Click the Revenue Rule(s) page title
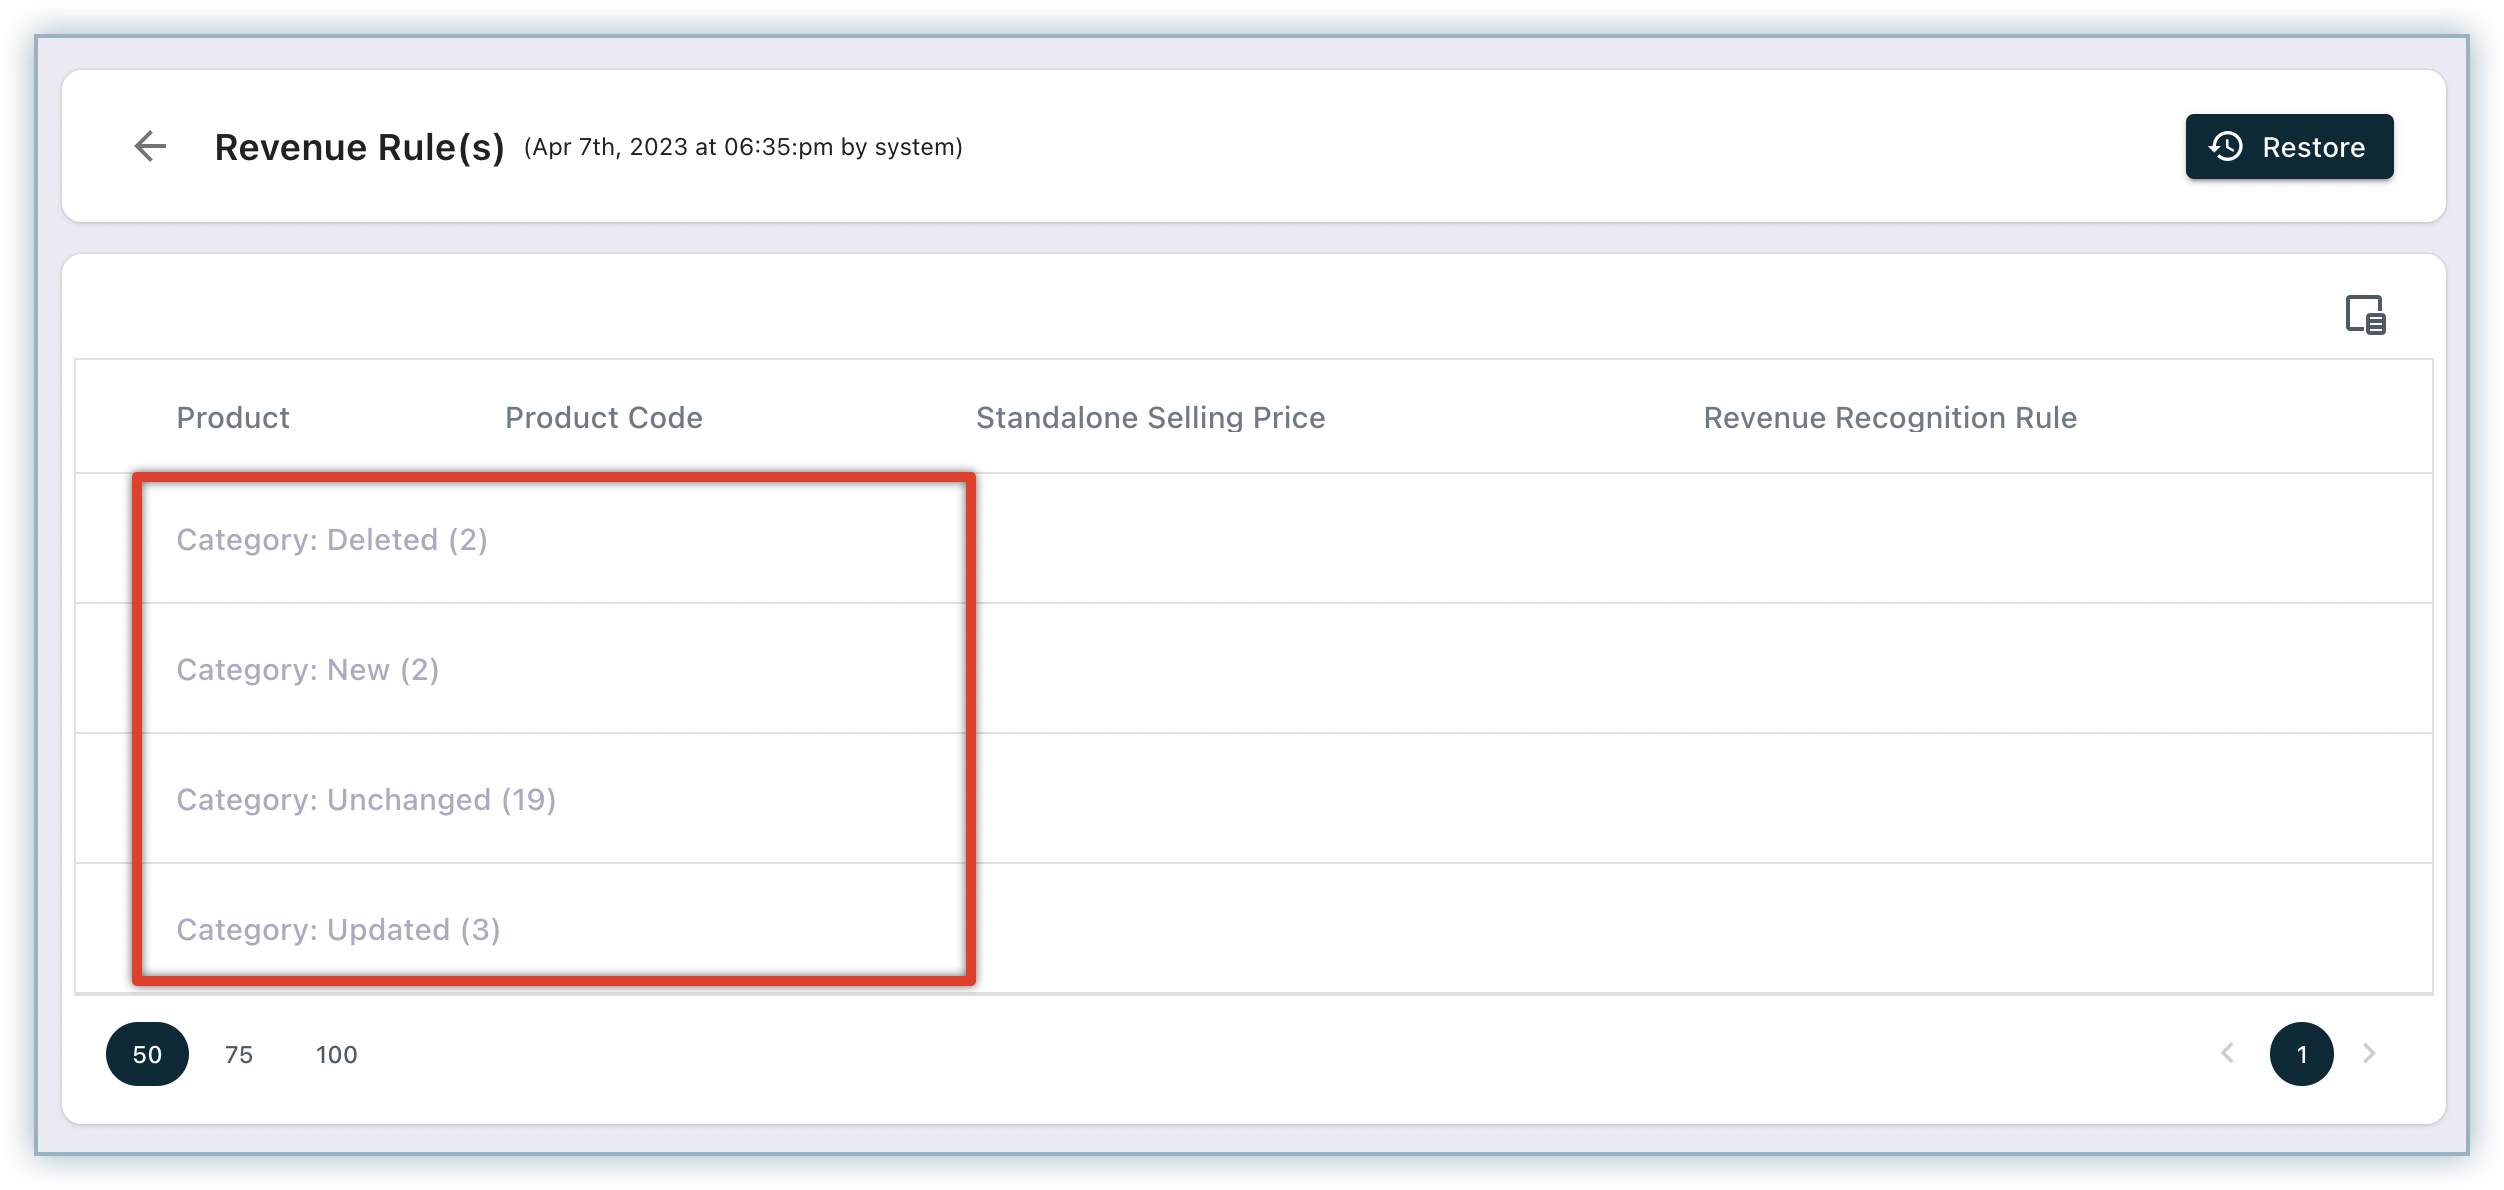Image resolution: width=2504 pixels, height=1190 pixels. point(359,147)
